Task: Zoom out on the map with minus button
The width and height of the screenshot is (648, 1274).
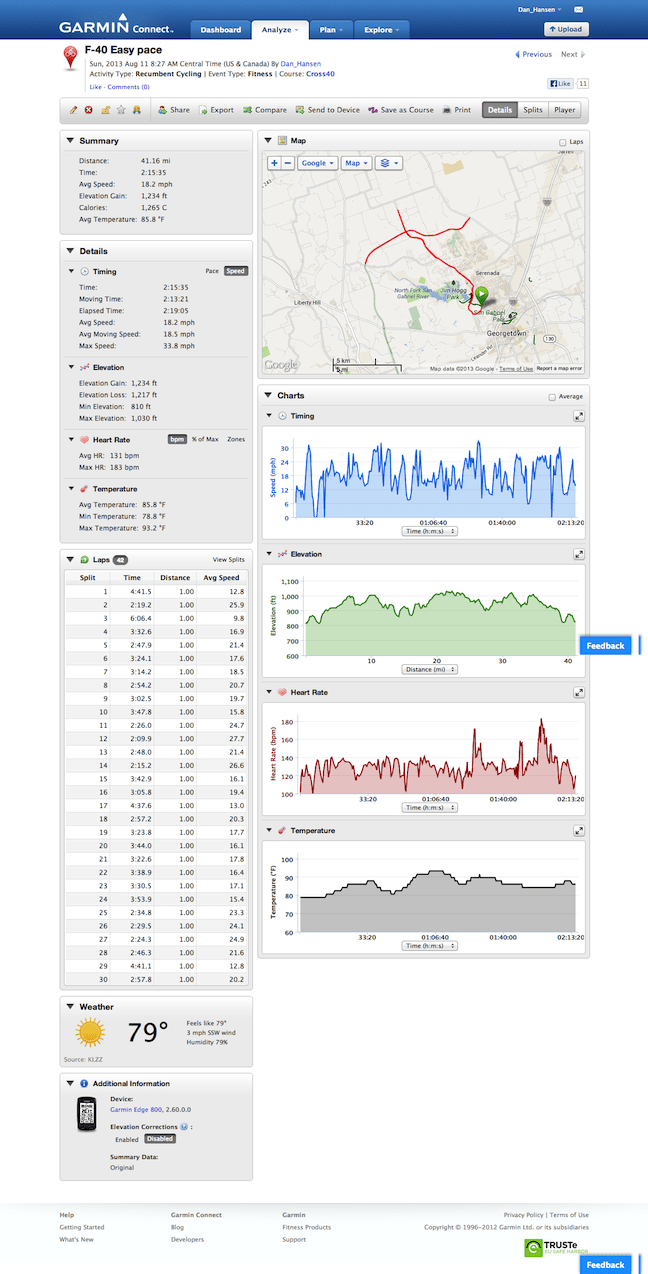Action: 288,163
